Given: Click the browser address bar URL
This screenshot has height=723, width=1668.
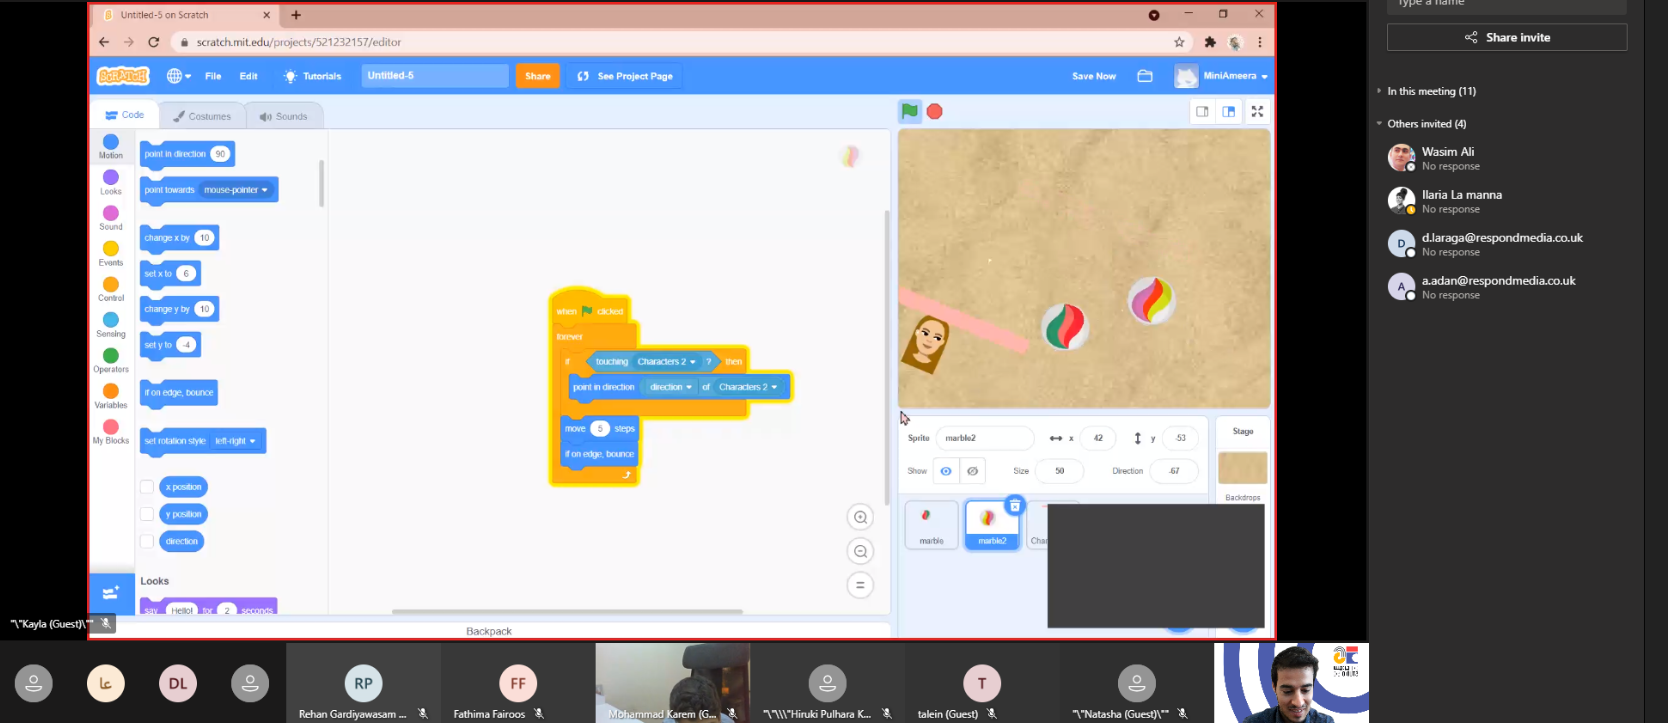Looking at the screenshot, I should [299, 42].
